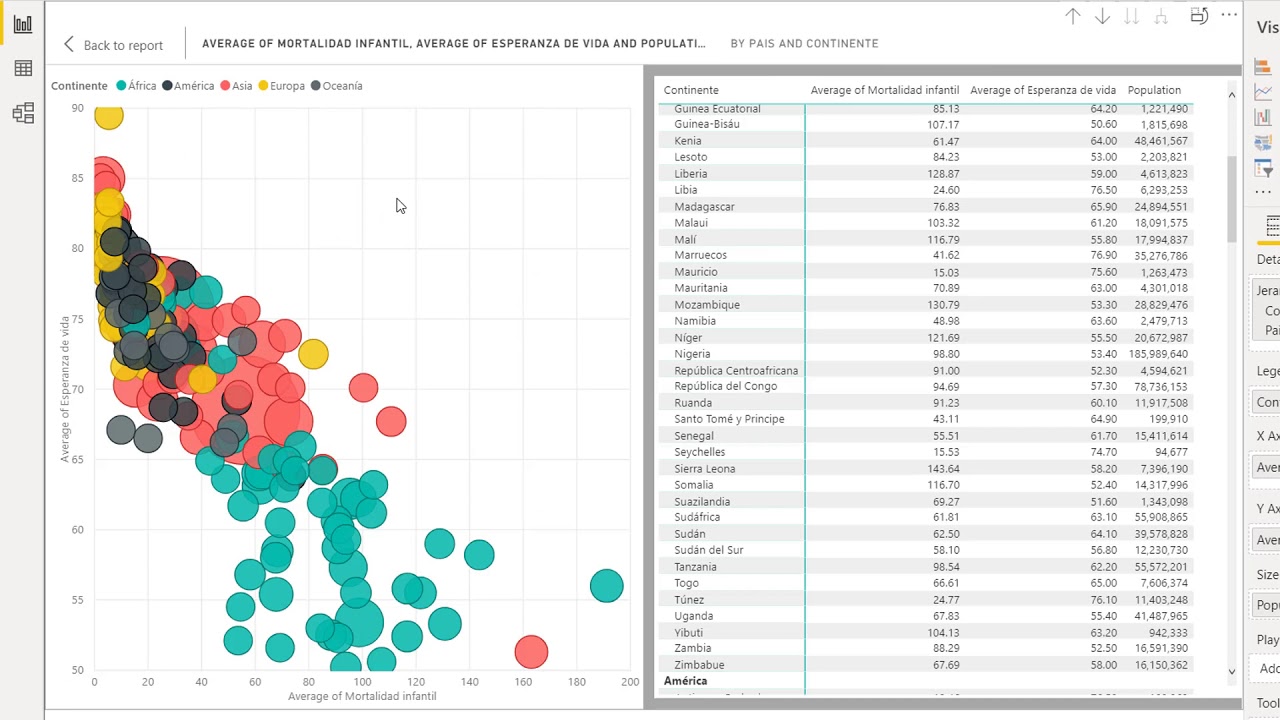Screen dimensions: 1280x720
Task: Click the lone teal bubble near 190 mortality
Action: click(x=607, y=586)
